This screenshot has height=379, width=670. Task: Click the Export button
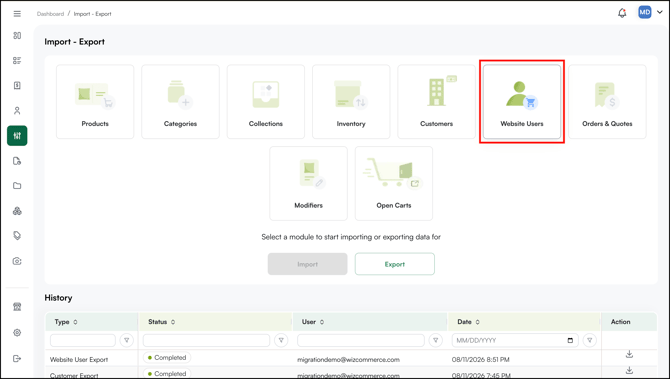[x=395, y=264]
